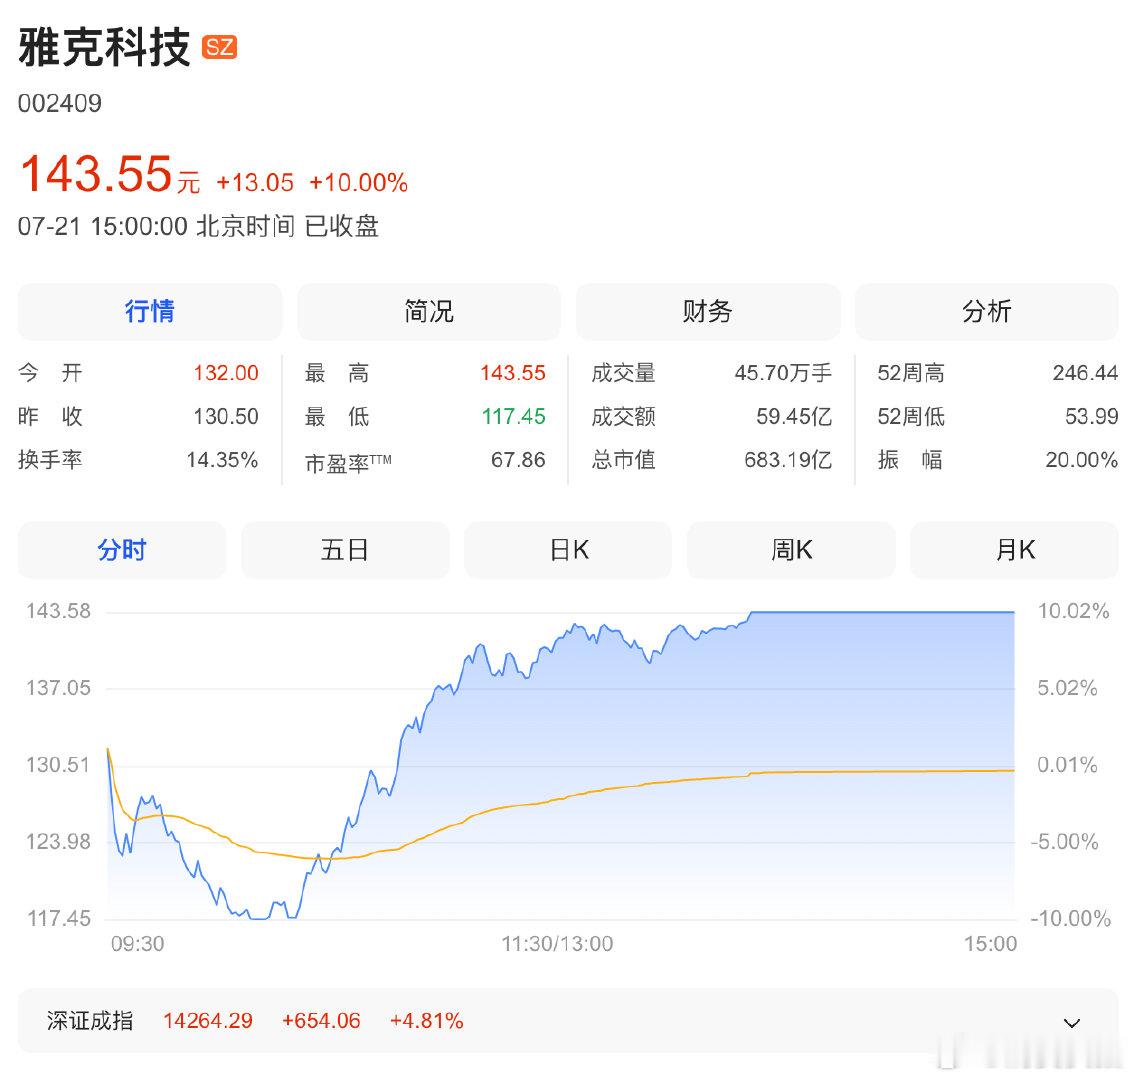1134x1080 pixels.
Task: Select the 分时 chart tab
Action: coord(122,550)
